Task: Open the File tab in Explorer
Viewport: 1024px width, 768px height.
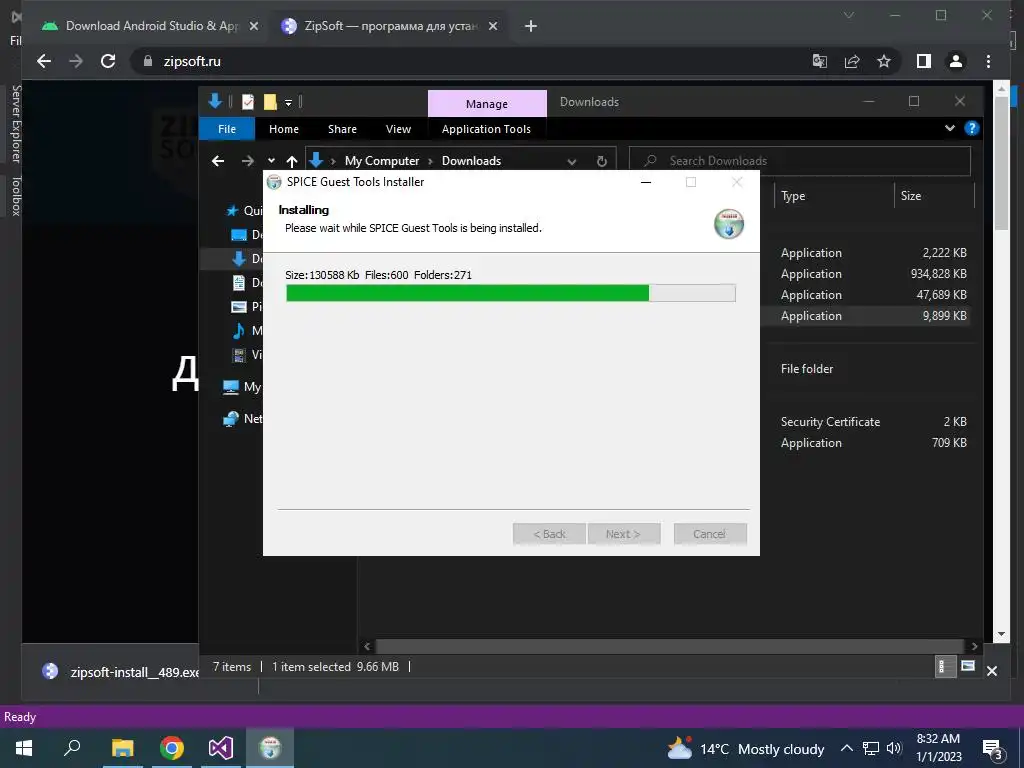Action: (x=227, y=129)
